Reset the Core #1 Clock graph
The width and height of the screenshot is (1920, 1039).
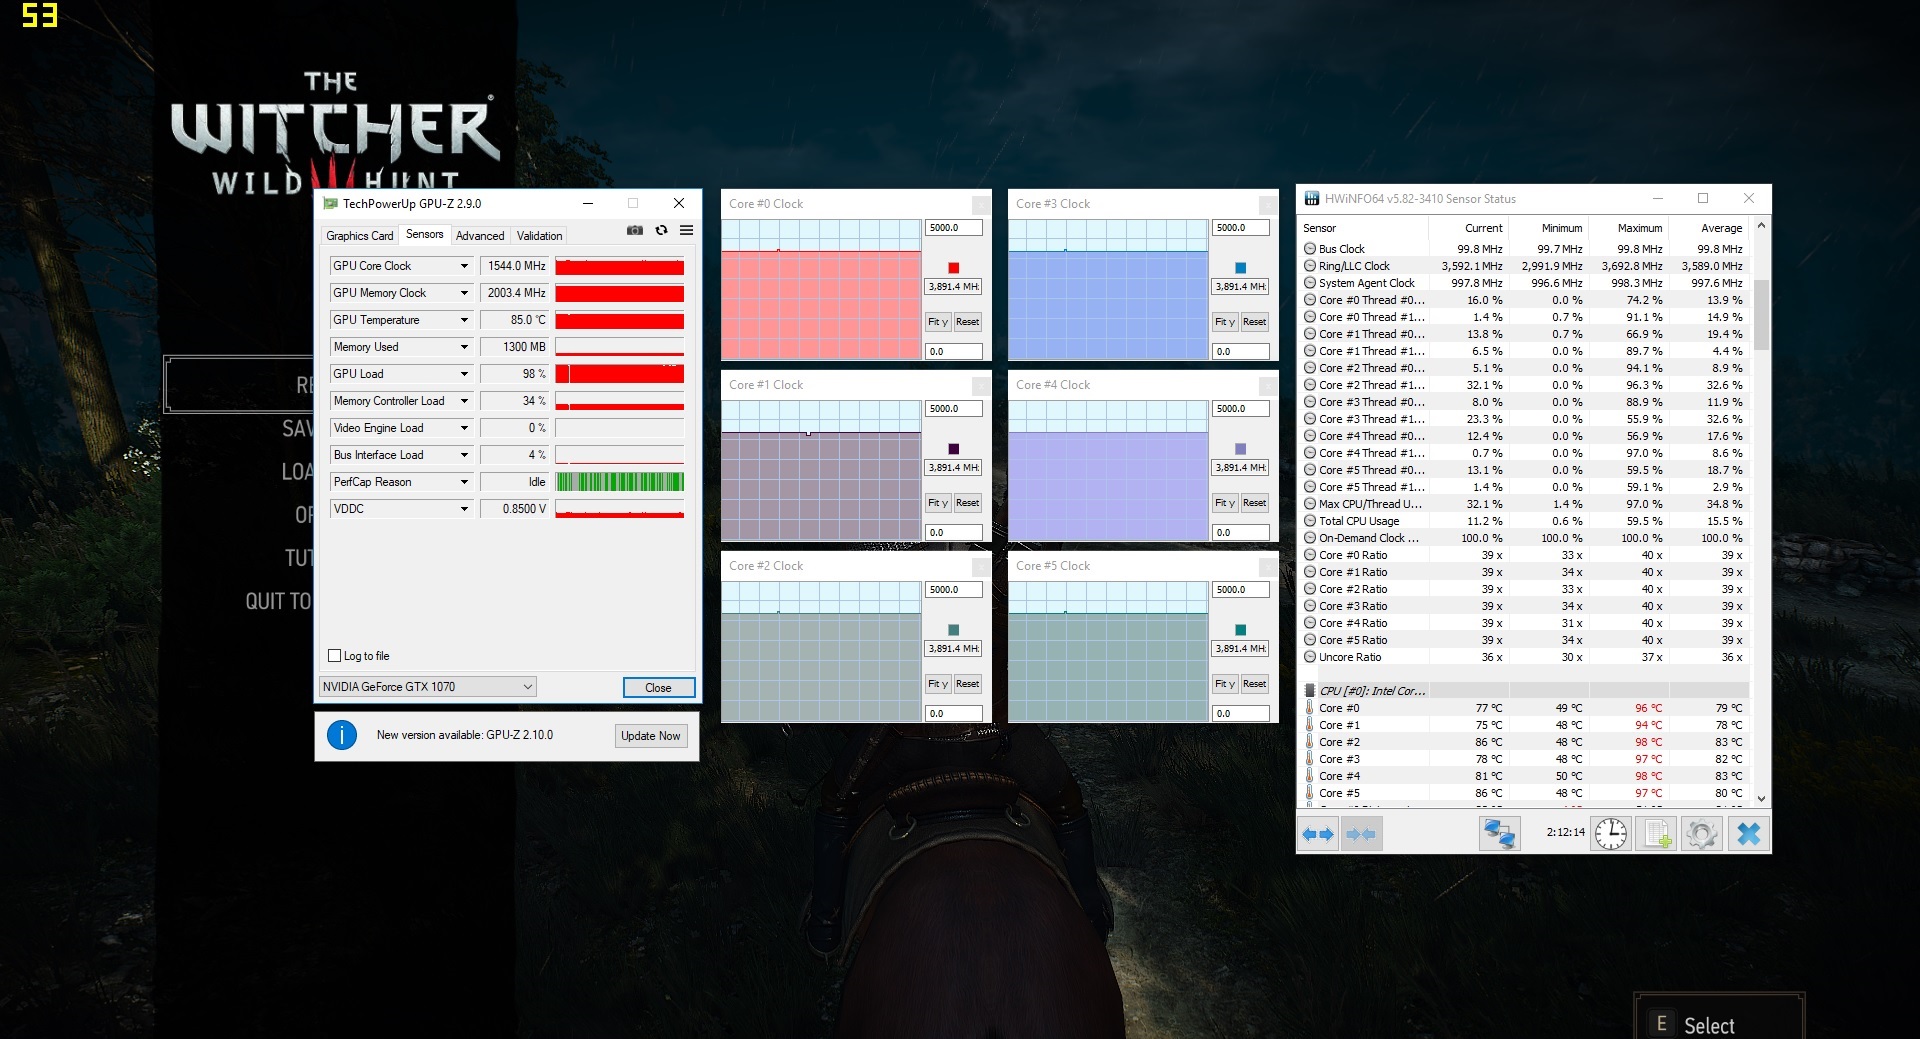click(x=967, y=503)
